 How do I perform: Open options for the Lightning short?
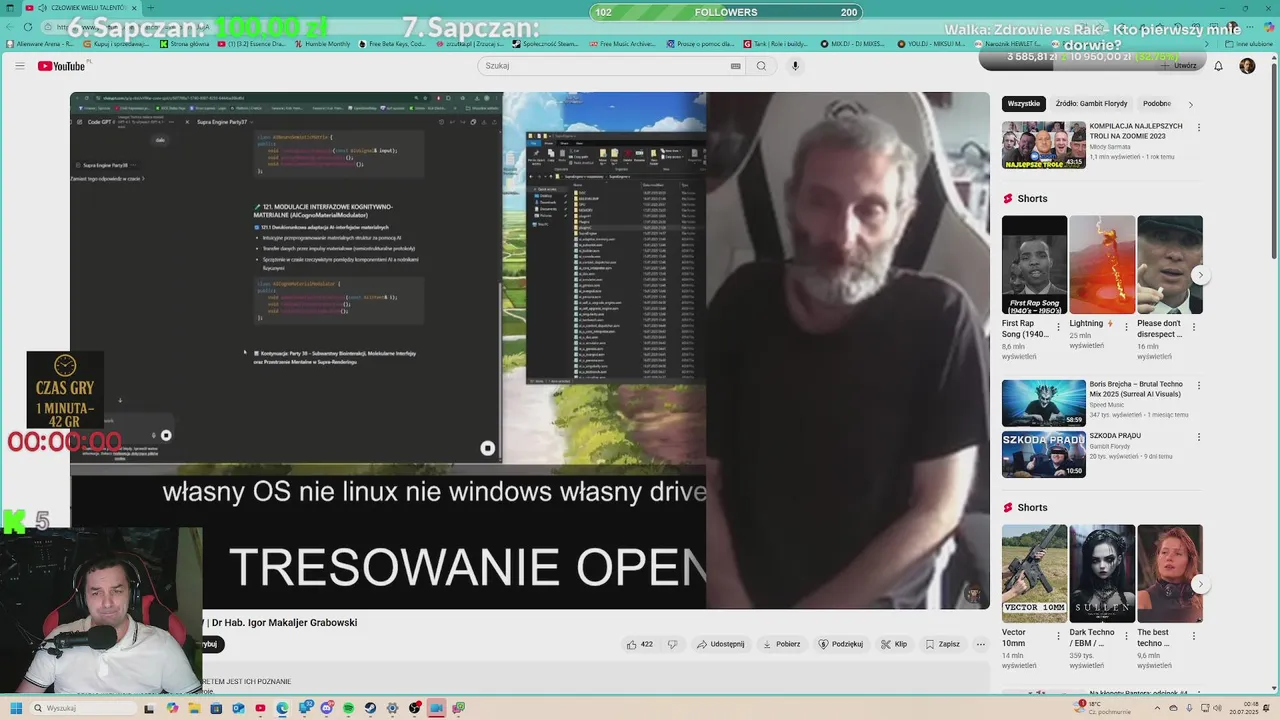pos(1127,327)
